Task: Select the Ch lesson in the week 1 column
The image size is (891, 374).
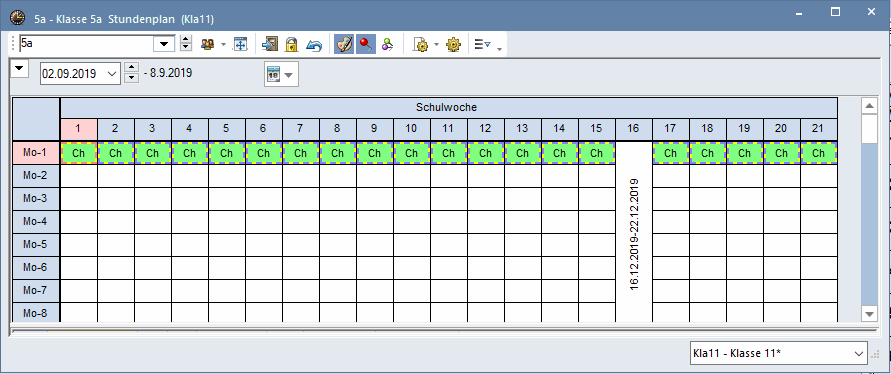Action: pyautogui.click(x=78, y=153)
